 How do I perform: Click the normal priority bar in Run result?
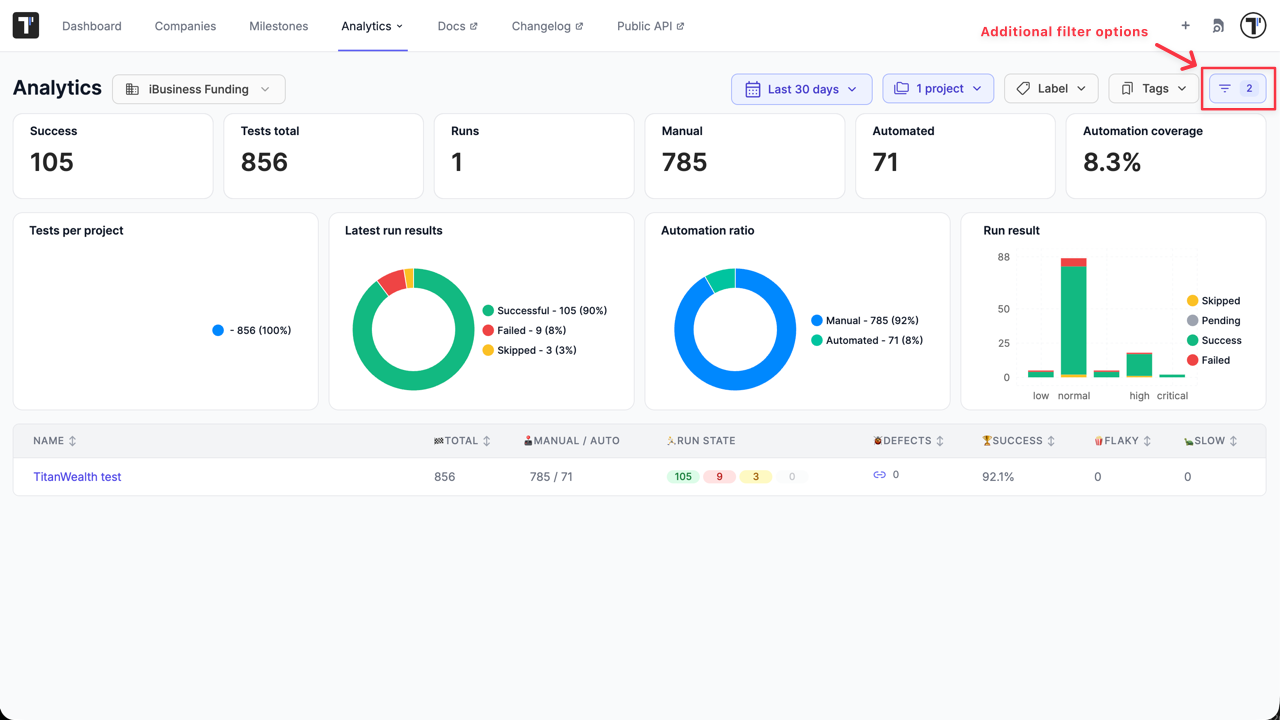click(x=1074, y=318)
